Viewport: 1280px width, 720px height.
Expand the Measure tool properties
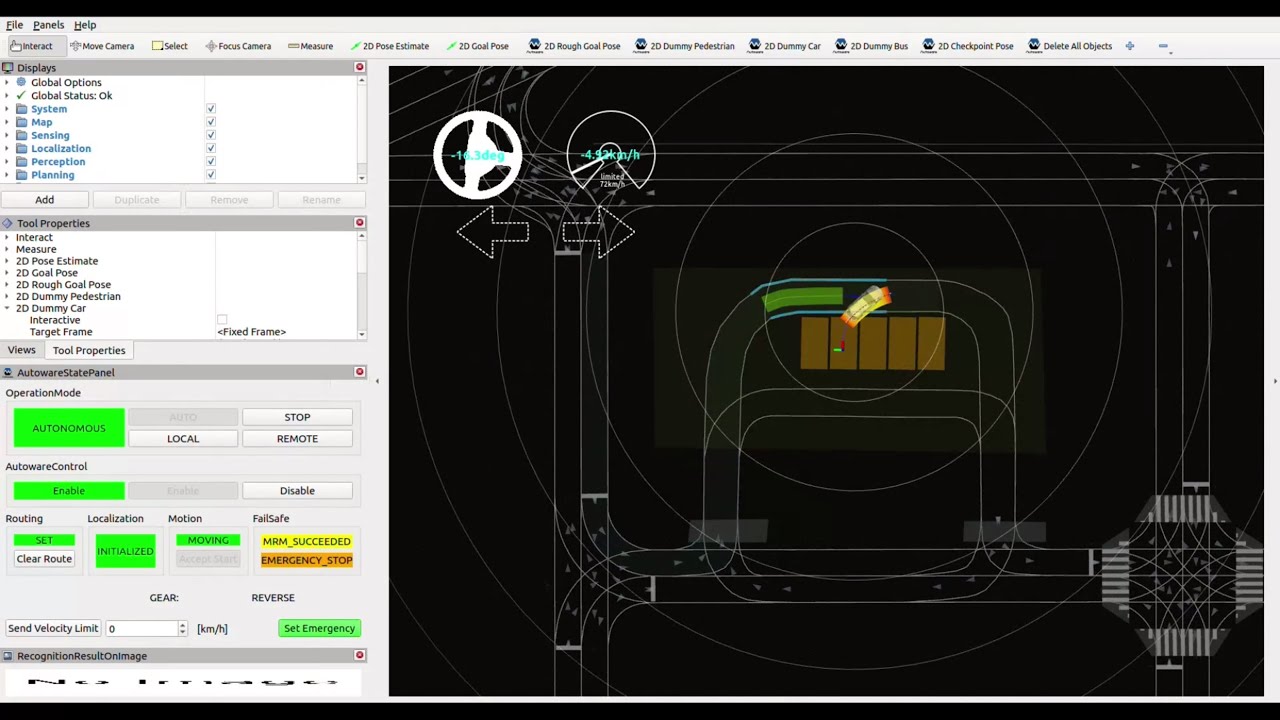pyautogui.click(x=7, y=249)
